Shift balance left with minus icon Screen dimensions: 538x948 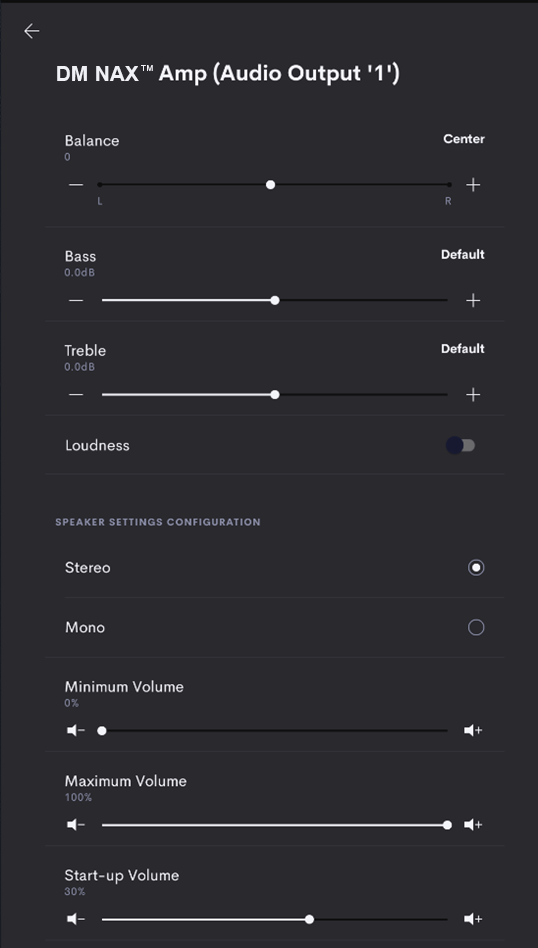click(x=76, y=184)
